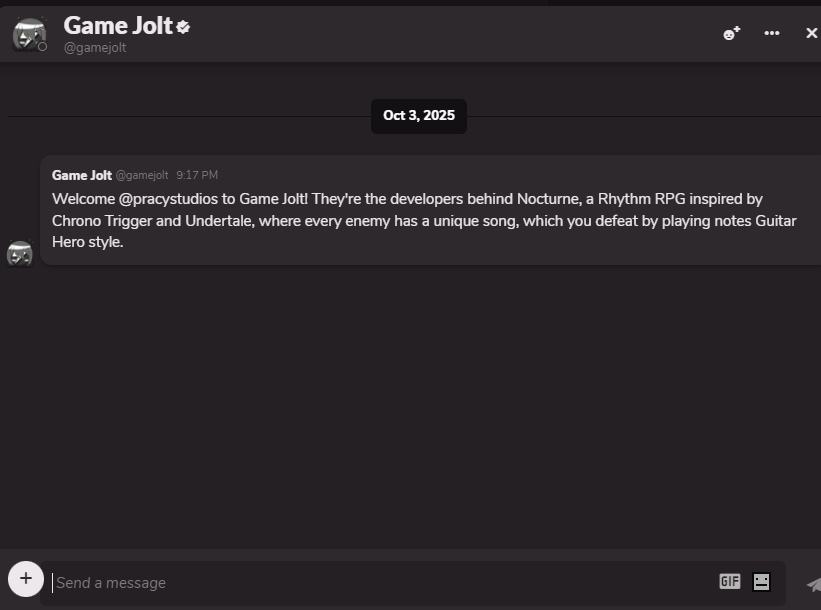The image size is (821, 610).
Task: Open the emoji picker face icon
Action: click(761, 581)
